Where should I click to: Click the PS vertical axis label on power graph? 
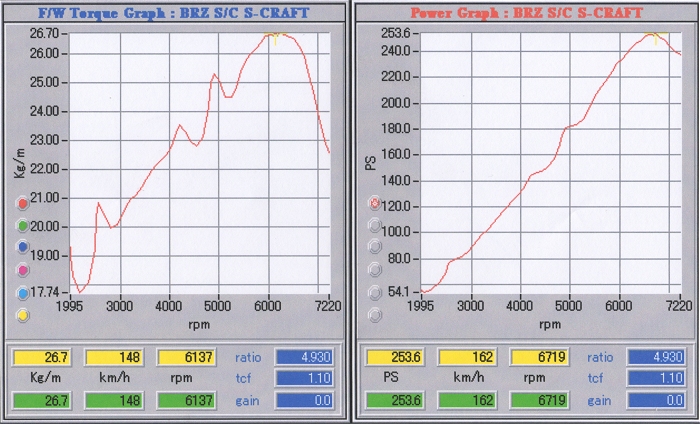tap(371, 162)
